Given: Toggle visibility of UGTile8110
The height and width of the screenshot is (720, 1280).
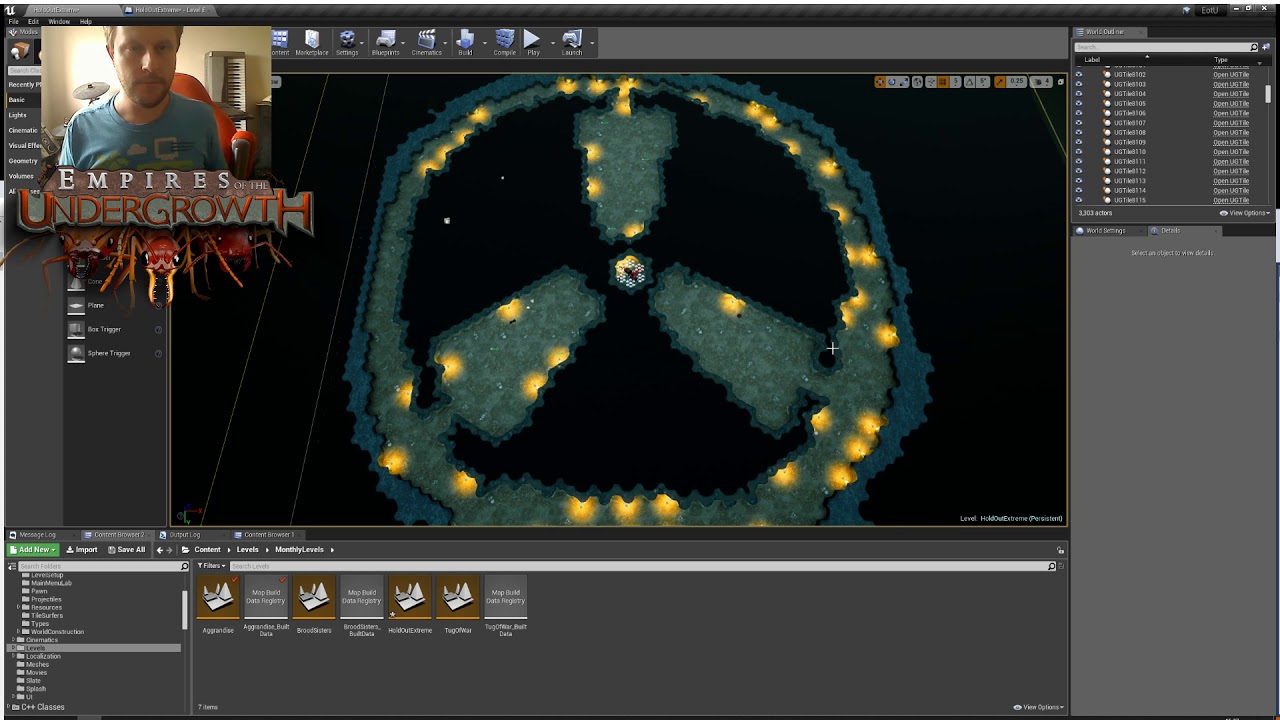Looking at the screenshot, I should click(x=1078, y=152).
